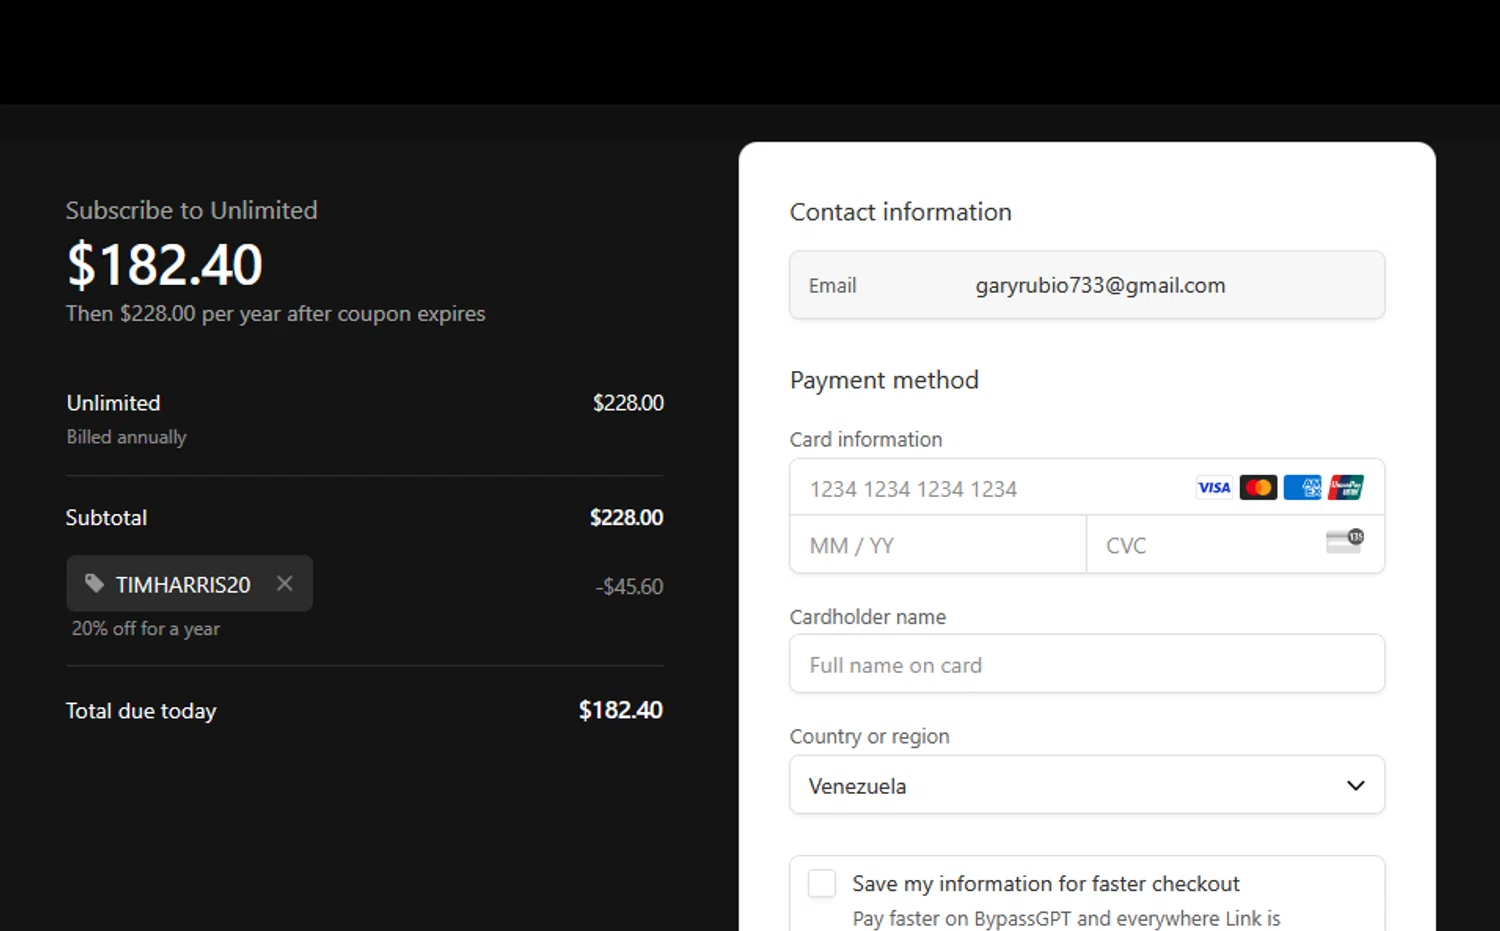Click the 'Then $228.00 per year' text
This screenshot has height=931, width=1500.
point(276,313)
